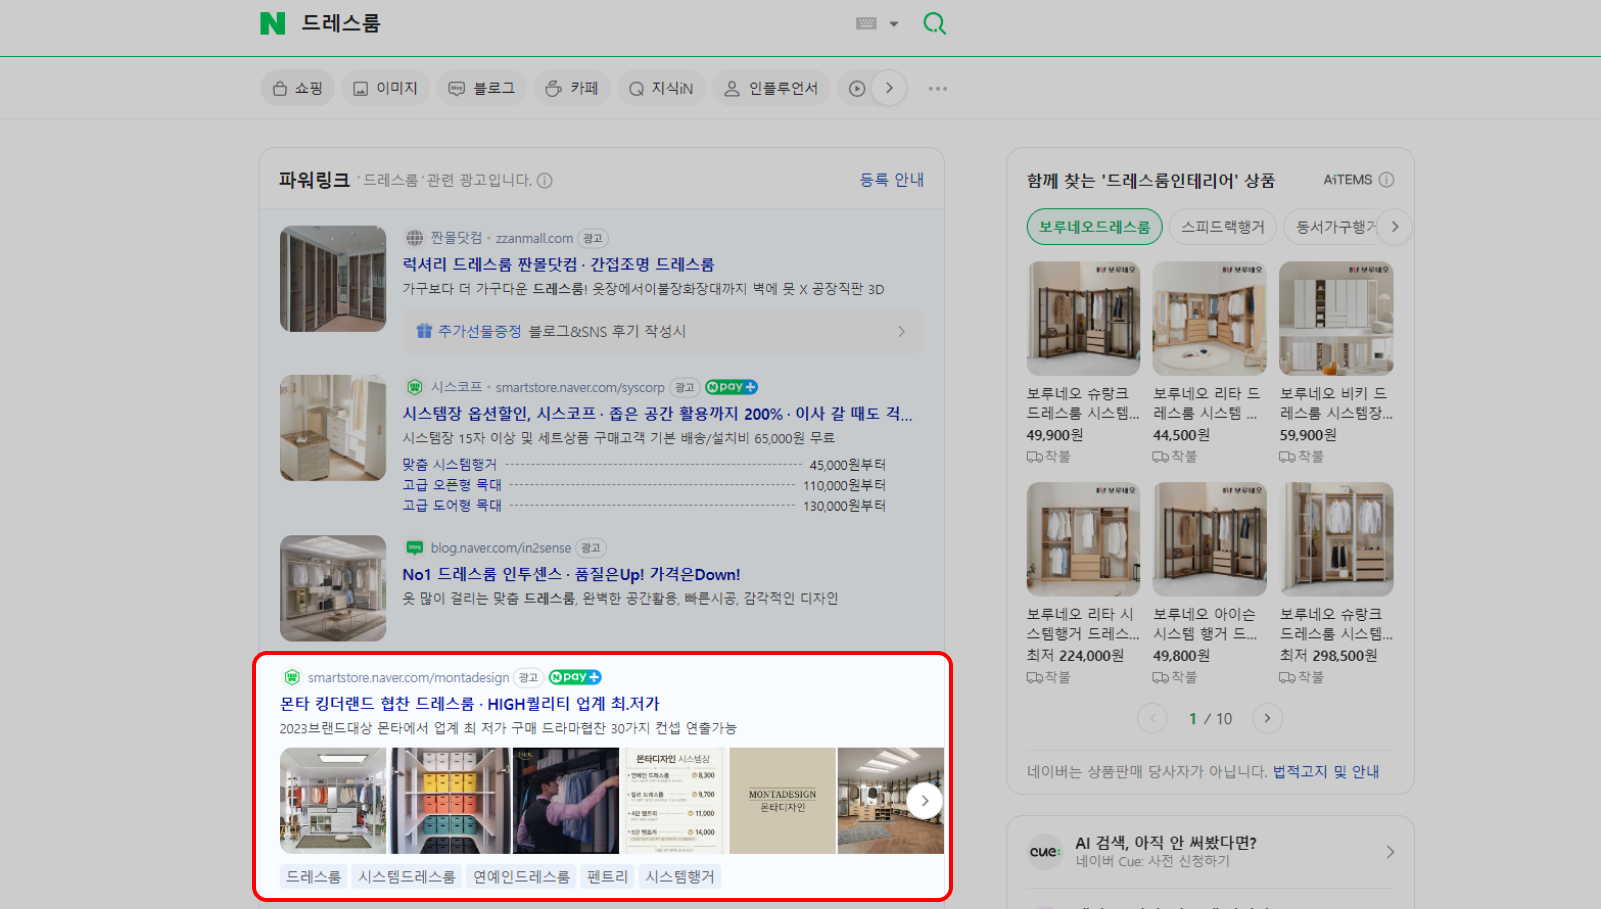Click the 시스코프 smartstore shop icon
The width and height of the screenshot is (1601, 909).
pyautogui.click(x=414, y=387)
